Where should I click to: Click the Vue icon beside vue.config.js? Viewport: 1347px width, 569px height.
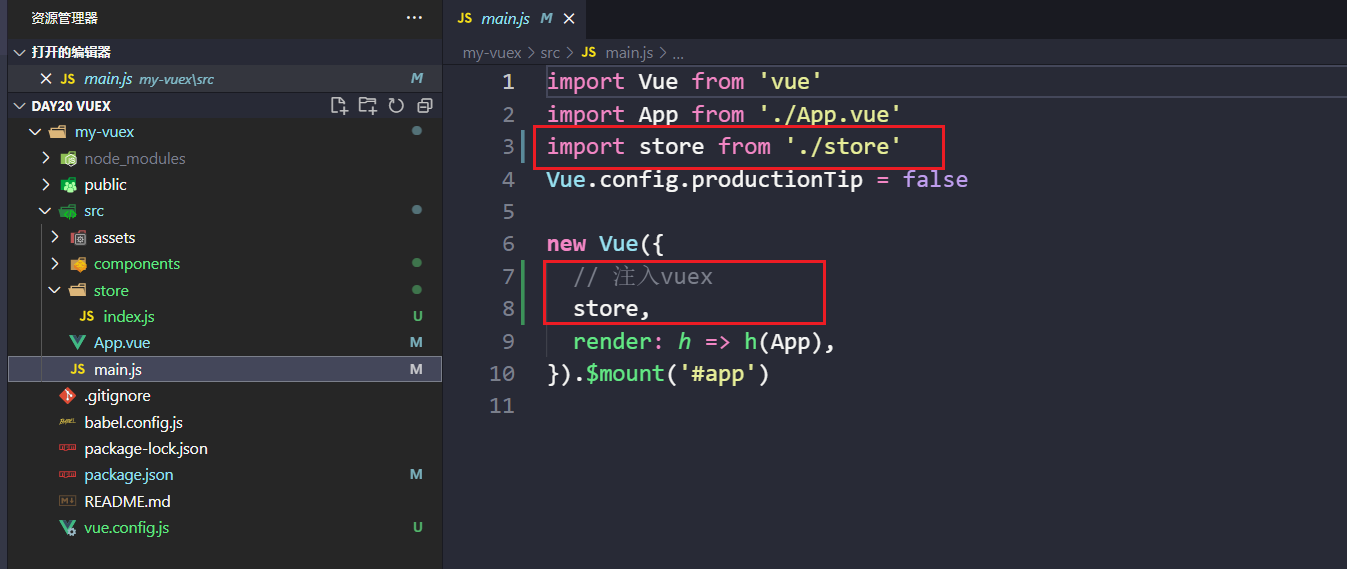[x=68, y=527]
